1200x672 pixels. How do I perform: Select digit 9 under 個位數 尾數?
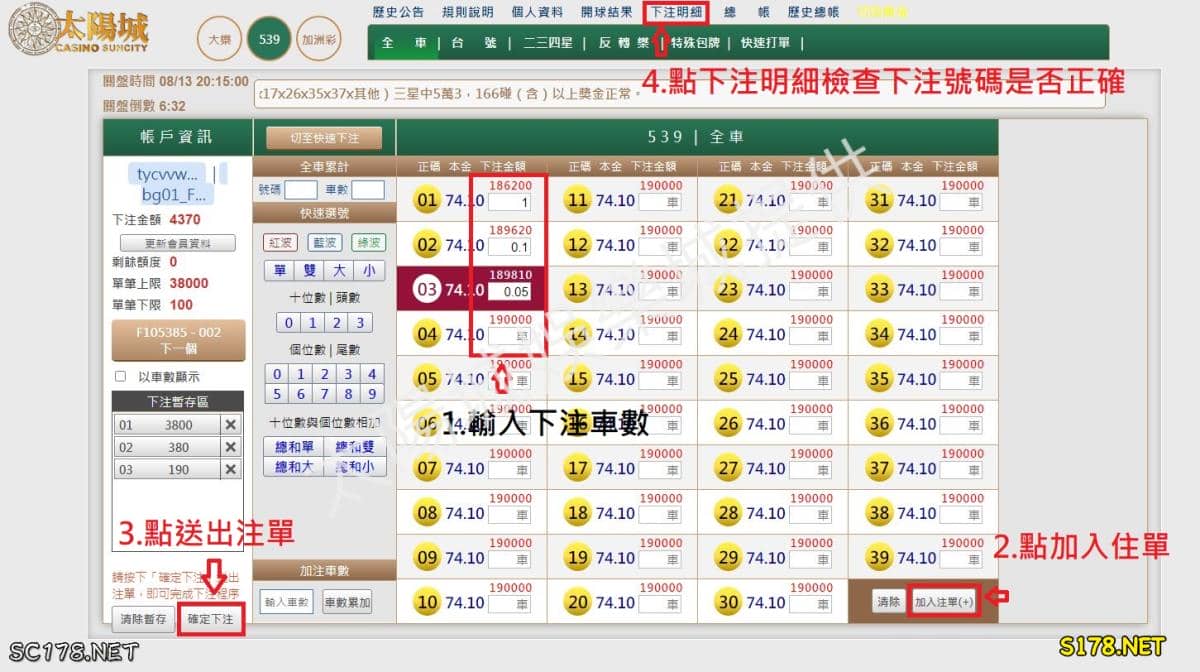click(x=371, y=394)
